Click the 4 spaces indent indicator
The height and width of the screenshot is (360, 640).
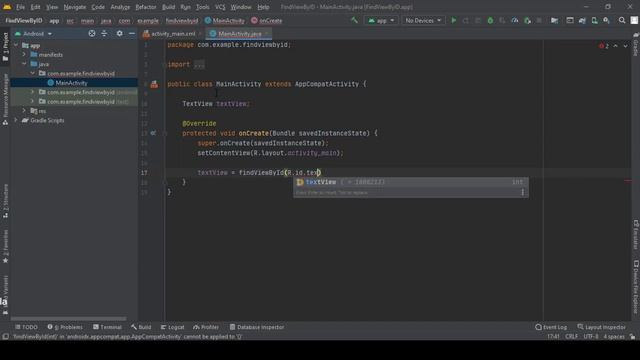[x=614, y=337]
